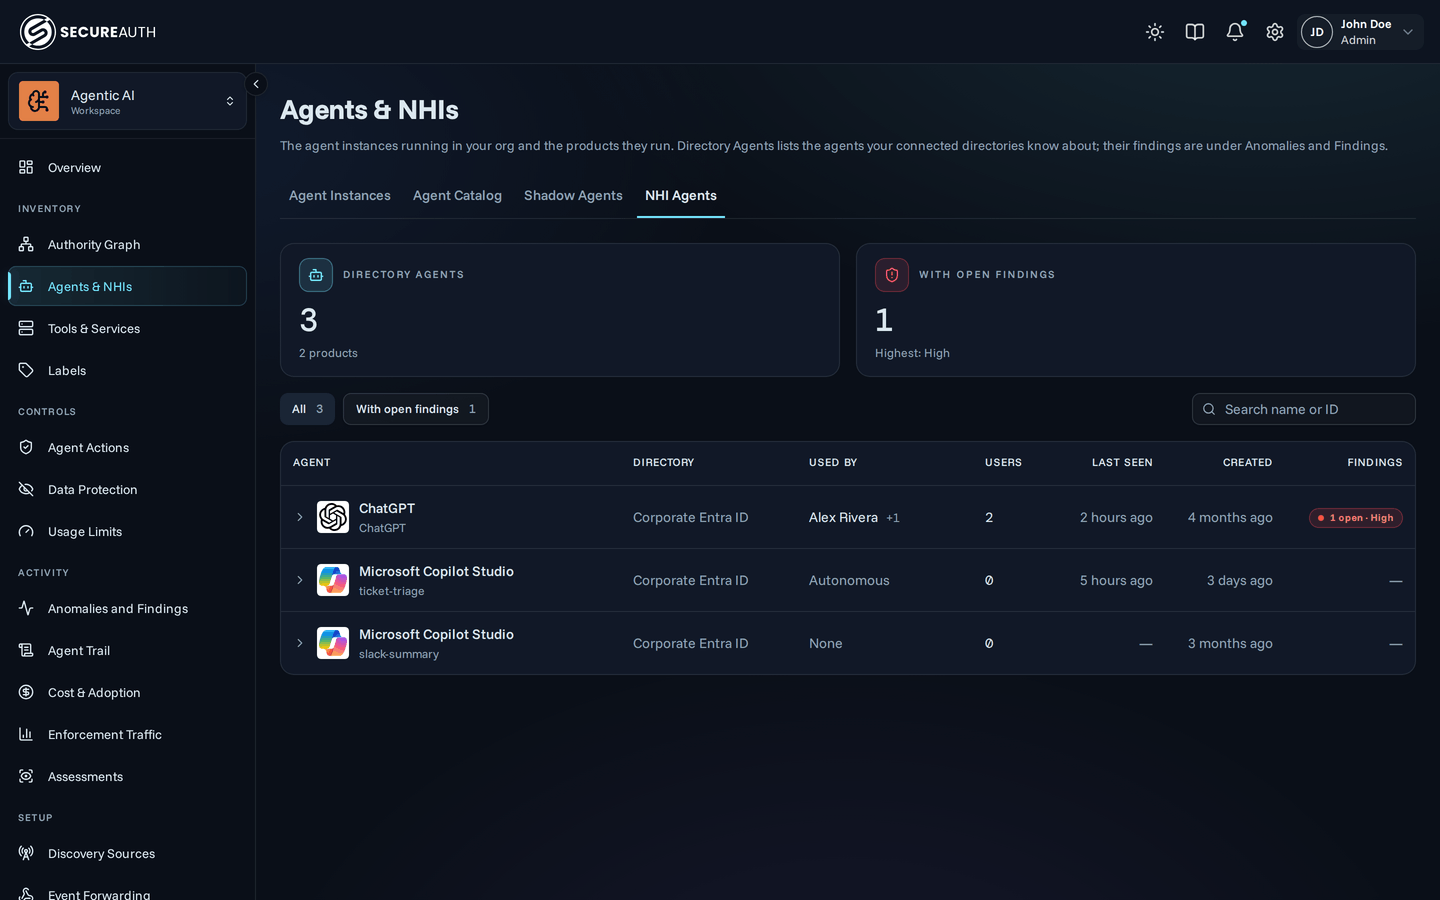Open the documentation book icon
This screenshot has height=900, width=1440.
pyautogui.click(x=1195, y=32)
